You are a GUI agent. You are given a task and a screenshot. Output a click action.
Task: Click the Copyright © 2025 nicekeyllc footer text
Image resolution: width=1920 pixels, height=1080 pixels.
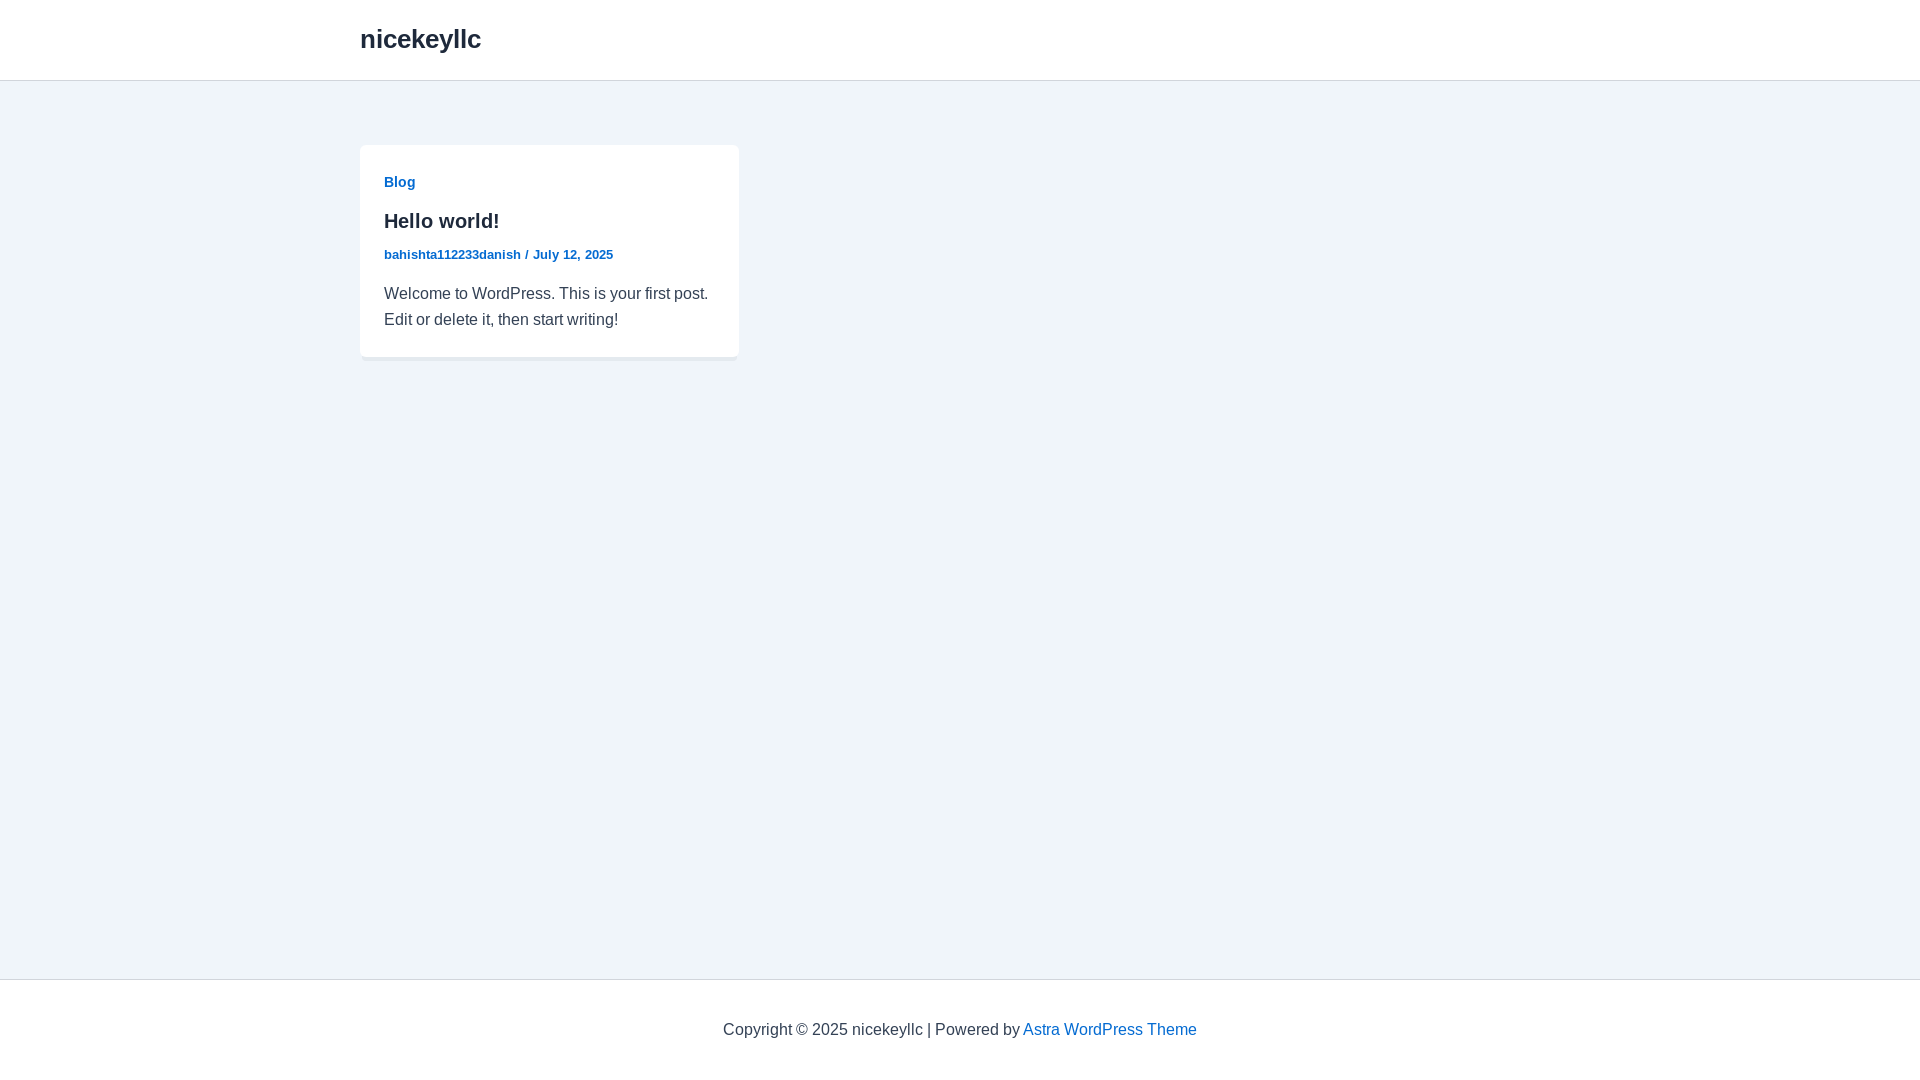pyautogui.click(x=823, y=1029)
